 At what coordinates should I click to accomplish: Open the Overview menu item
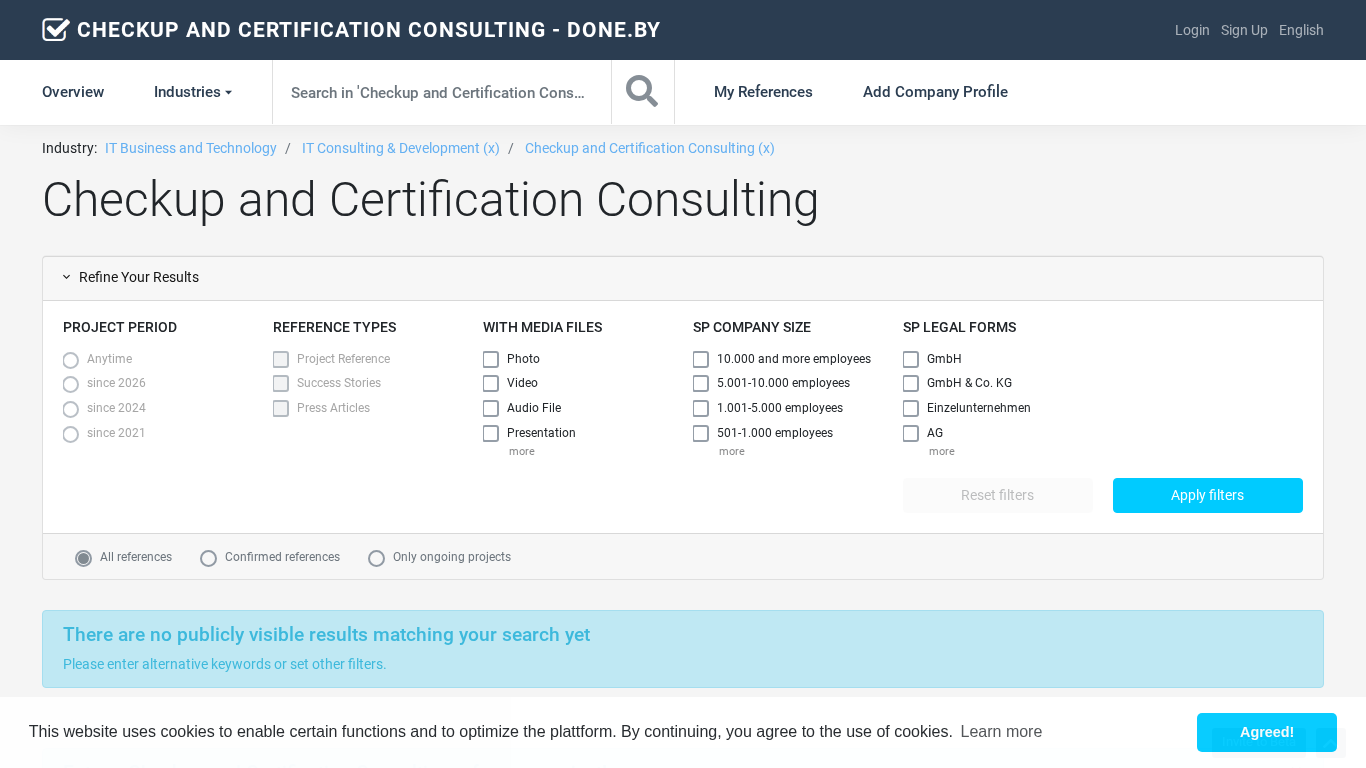tap(73, 92)
